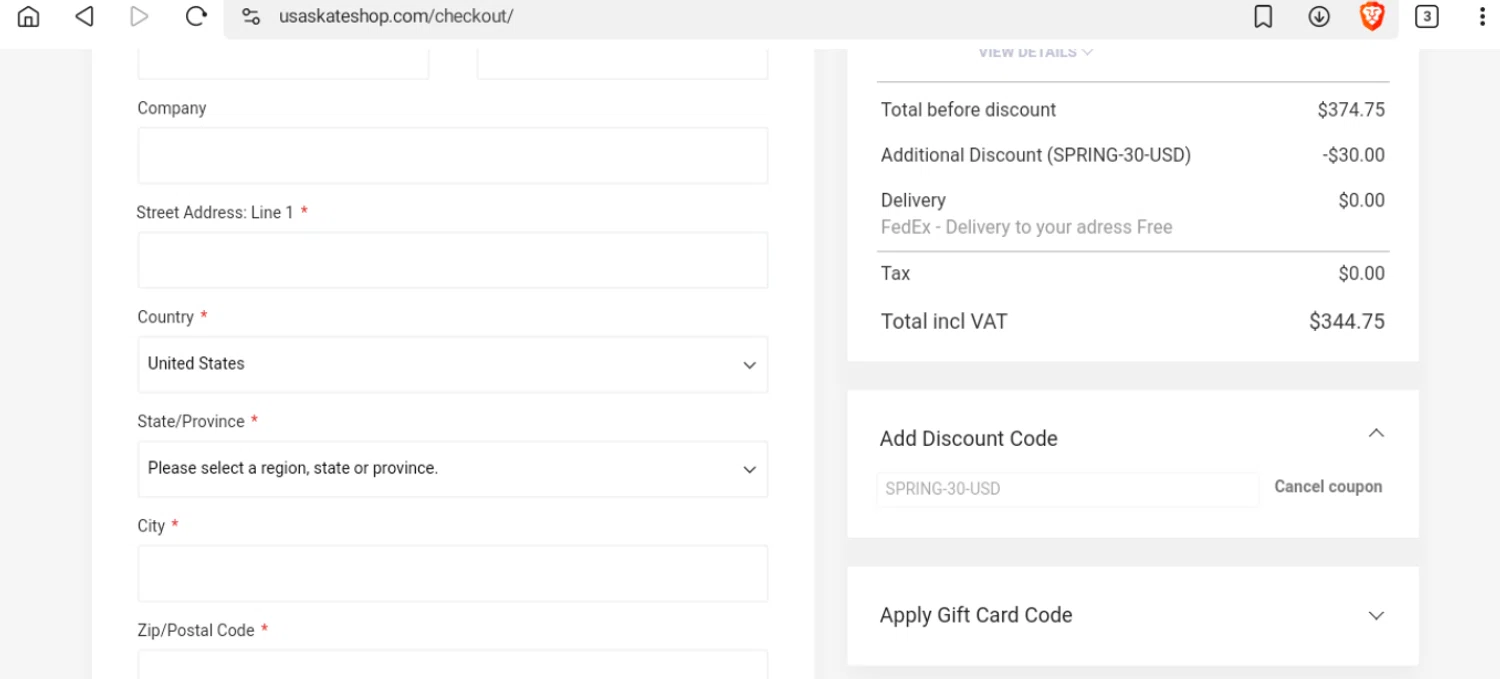Click the Total before discount label
Viewport: 1500px width, 679px height.
click(x=968, y=110)
